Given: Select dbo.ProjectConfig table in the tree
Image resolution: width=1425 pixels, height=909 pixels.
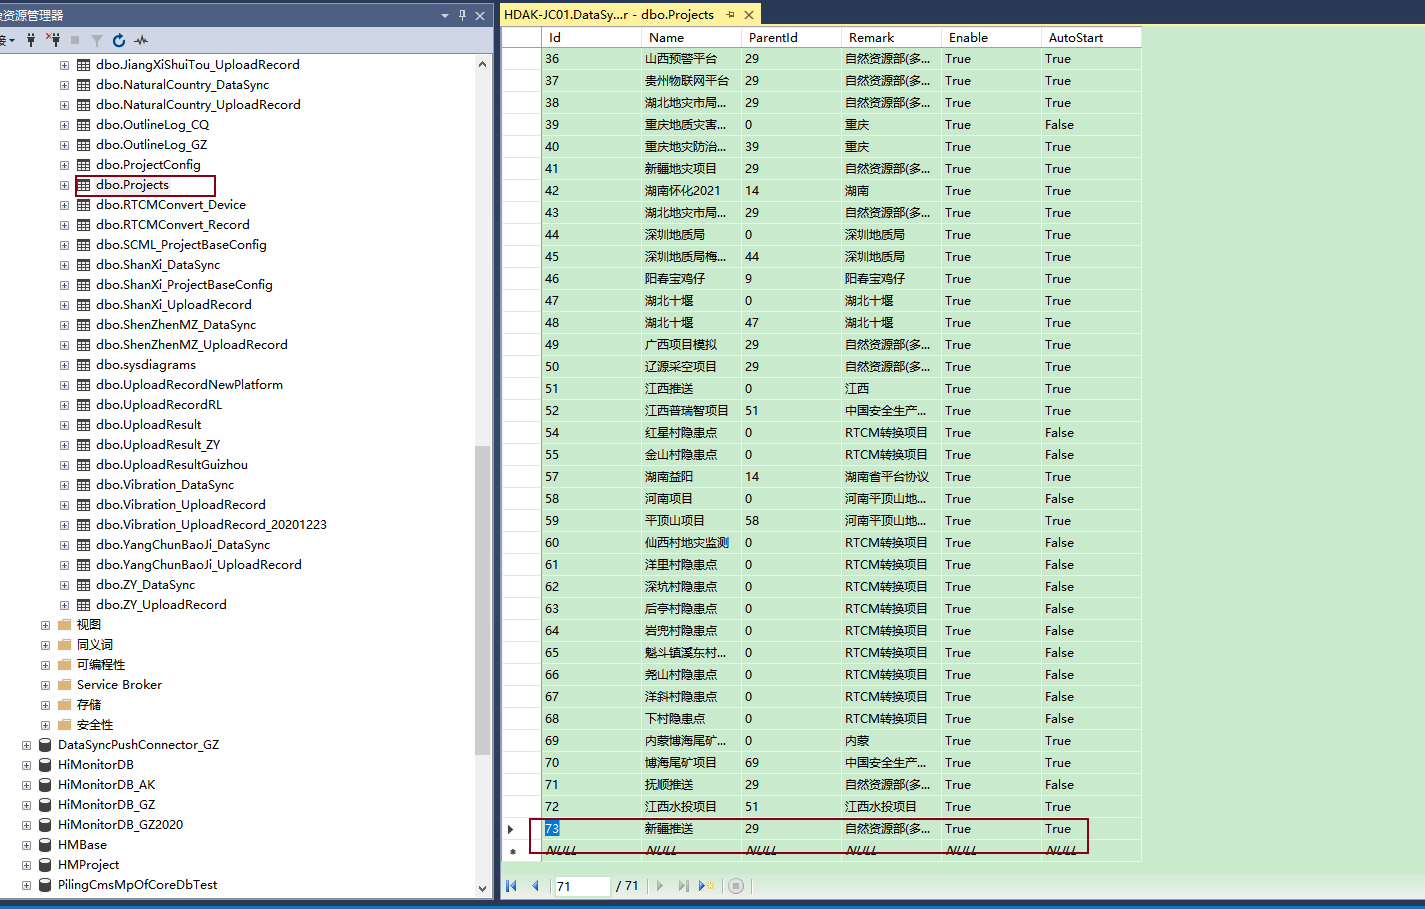Looking at the screenshot, I should click(148, 165).
